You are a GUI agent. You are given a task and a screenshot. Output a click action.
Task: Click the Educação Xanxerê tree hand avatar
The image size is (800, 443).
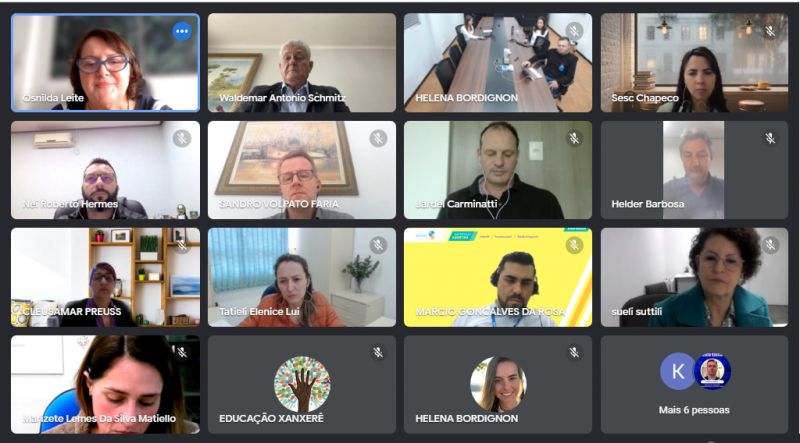pyautogui.click(x=302, y=384)
